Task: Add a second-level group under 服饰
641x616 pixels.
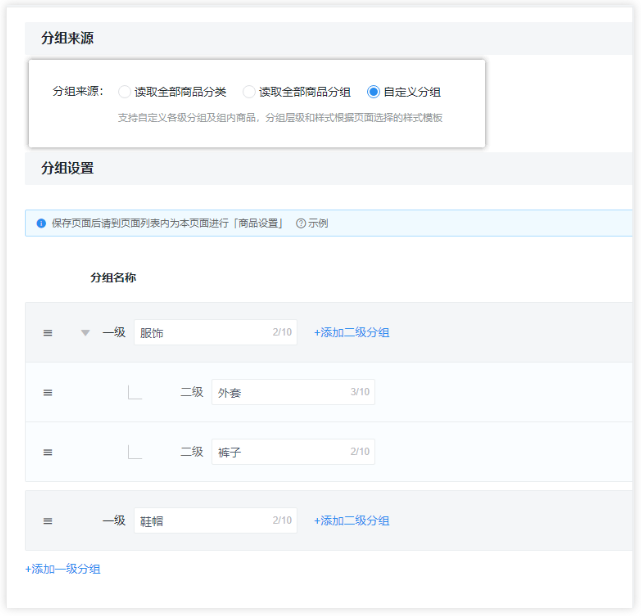Action: (351, 333)
